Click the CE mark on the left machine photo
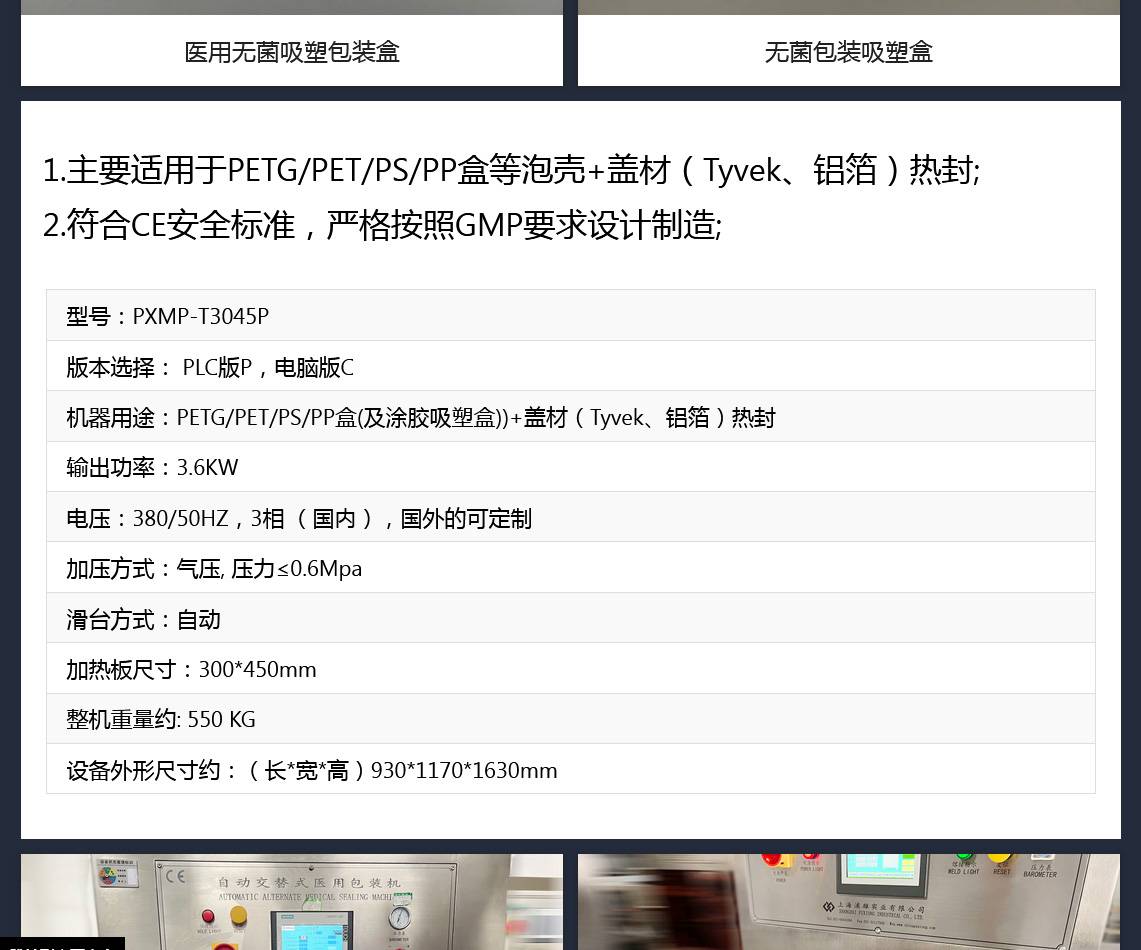Viewport: 1141px width, 950px height. pyautogui.click(x=176, y=877)
